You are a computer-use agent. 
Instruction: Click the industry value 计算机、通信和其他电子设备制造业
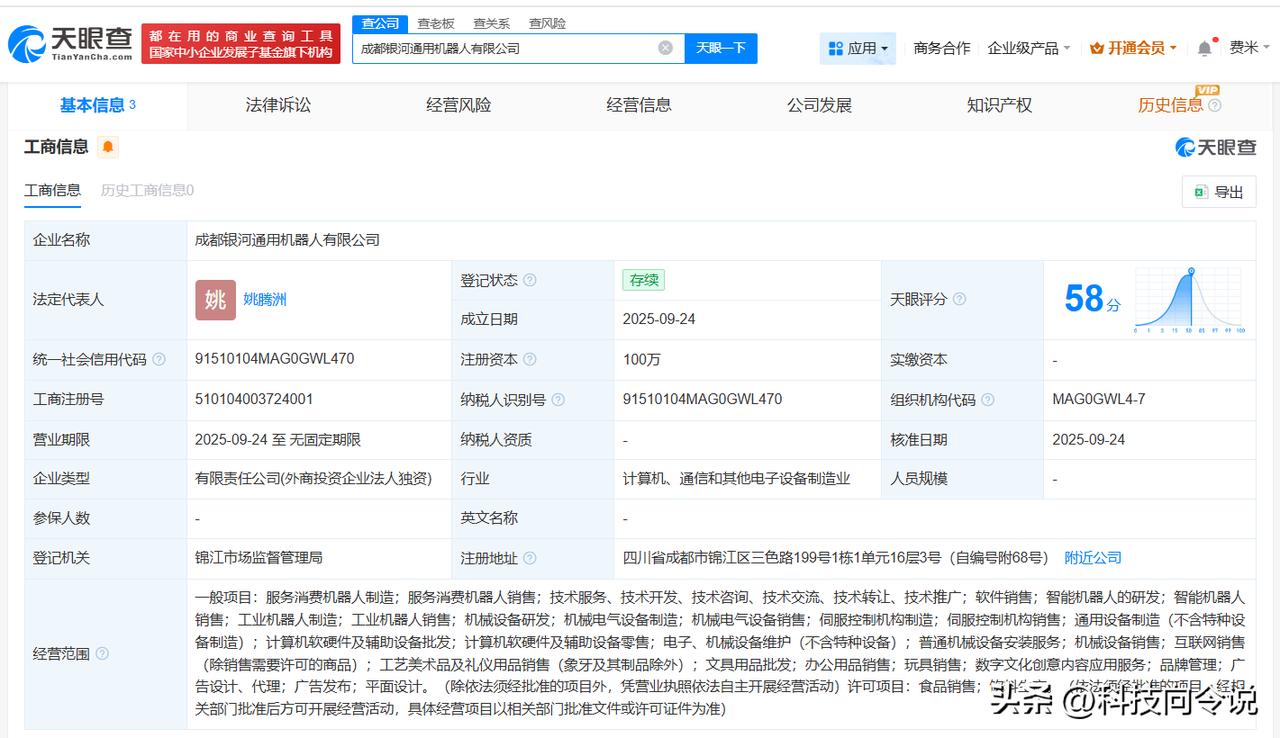[736, 479]
